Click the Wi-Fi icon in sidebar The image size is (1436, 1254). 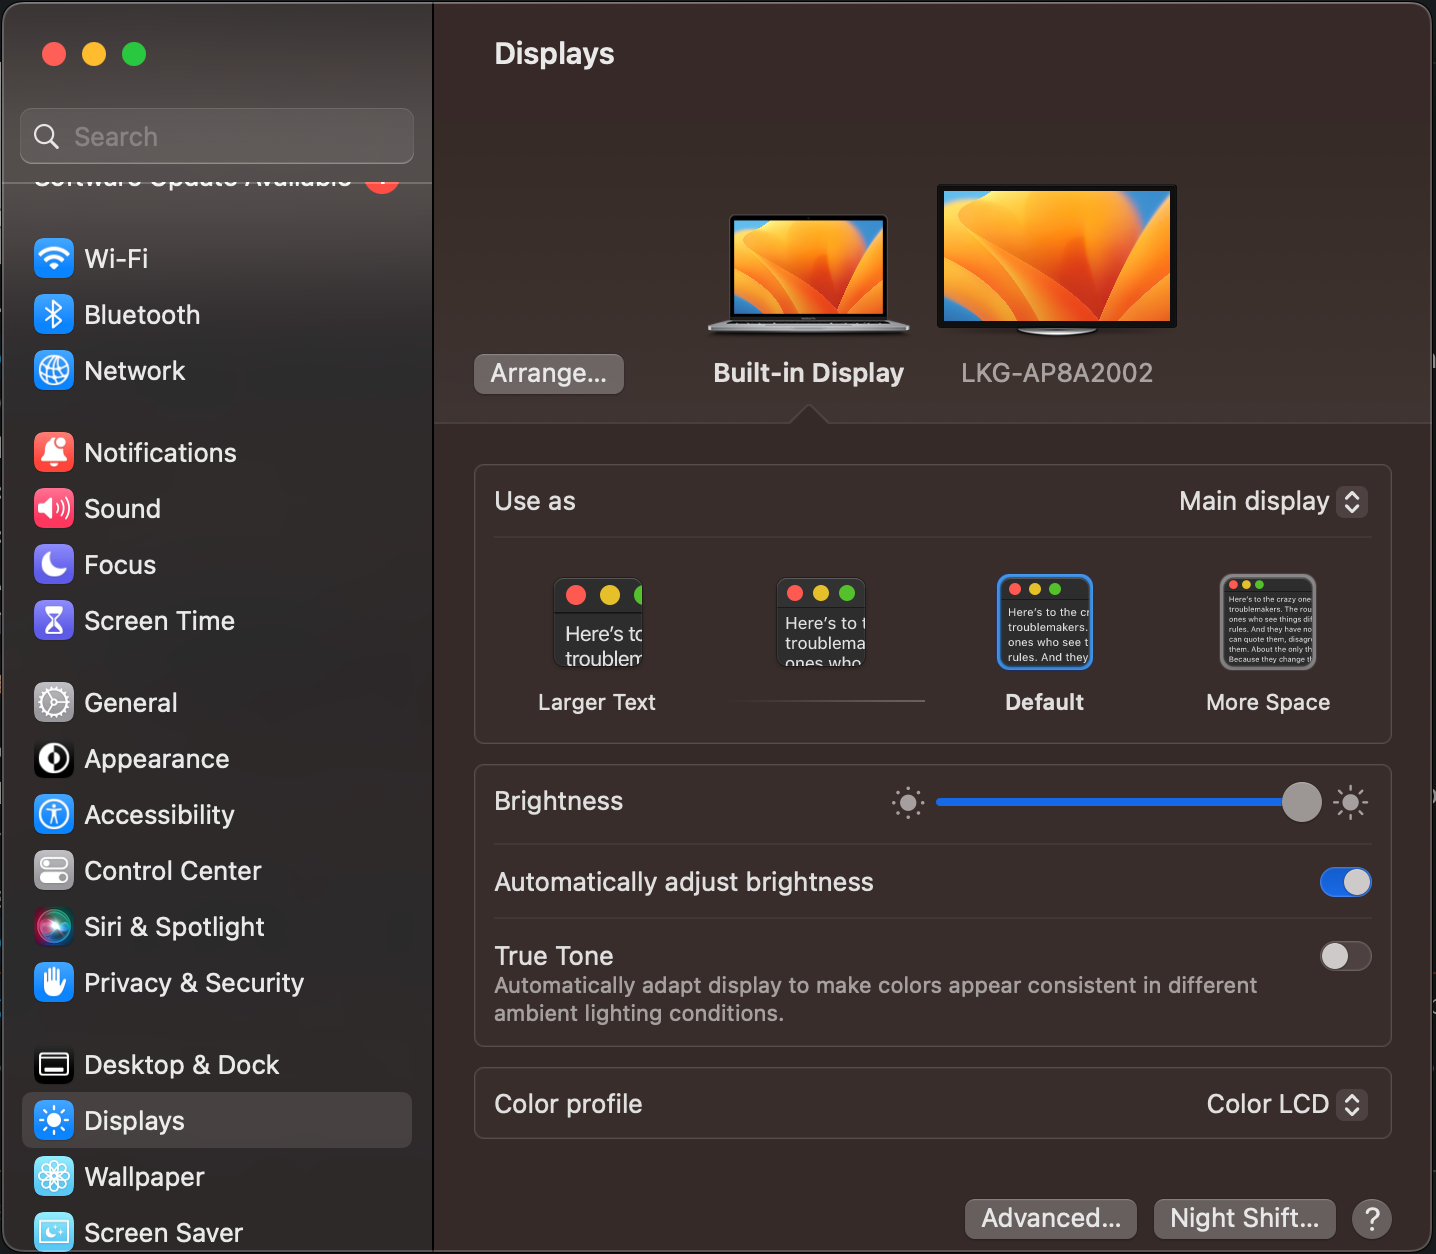click(54, 258)
